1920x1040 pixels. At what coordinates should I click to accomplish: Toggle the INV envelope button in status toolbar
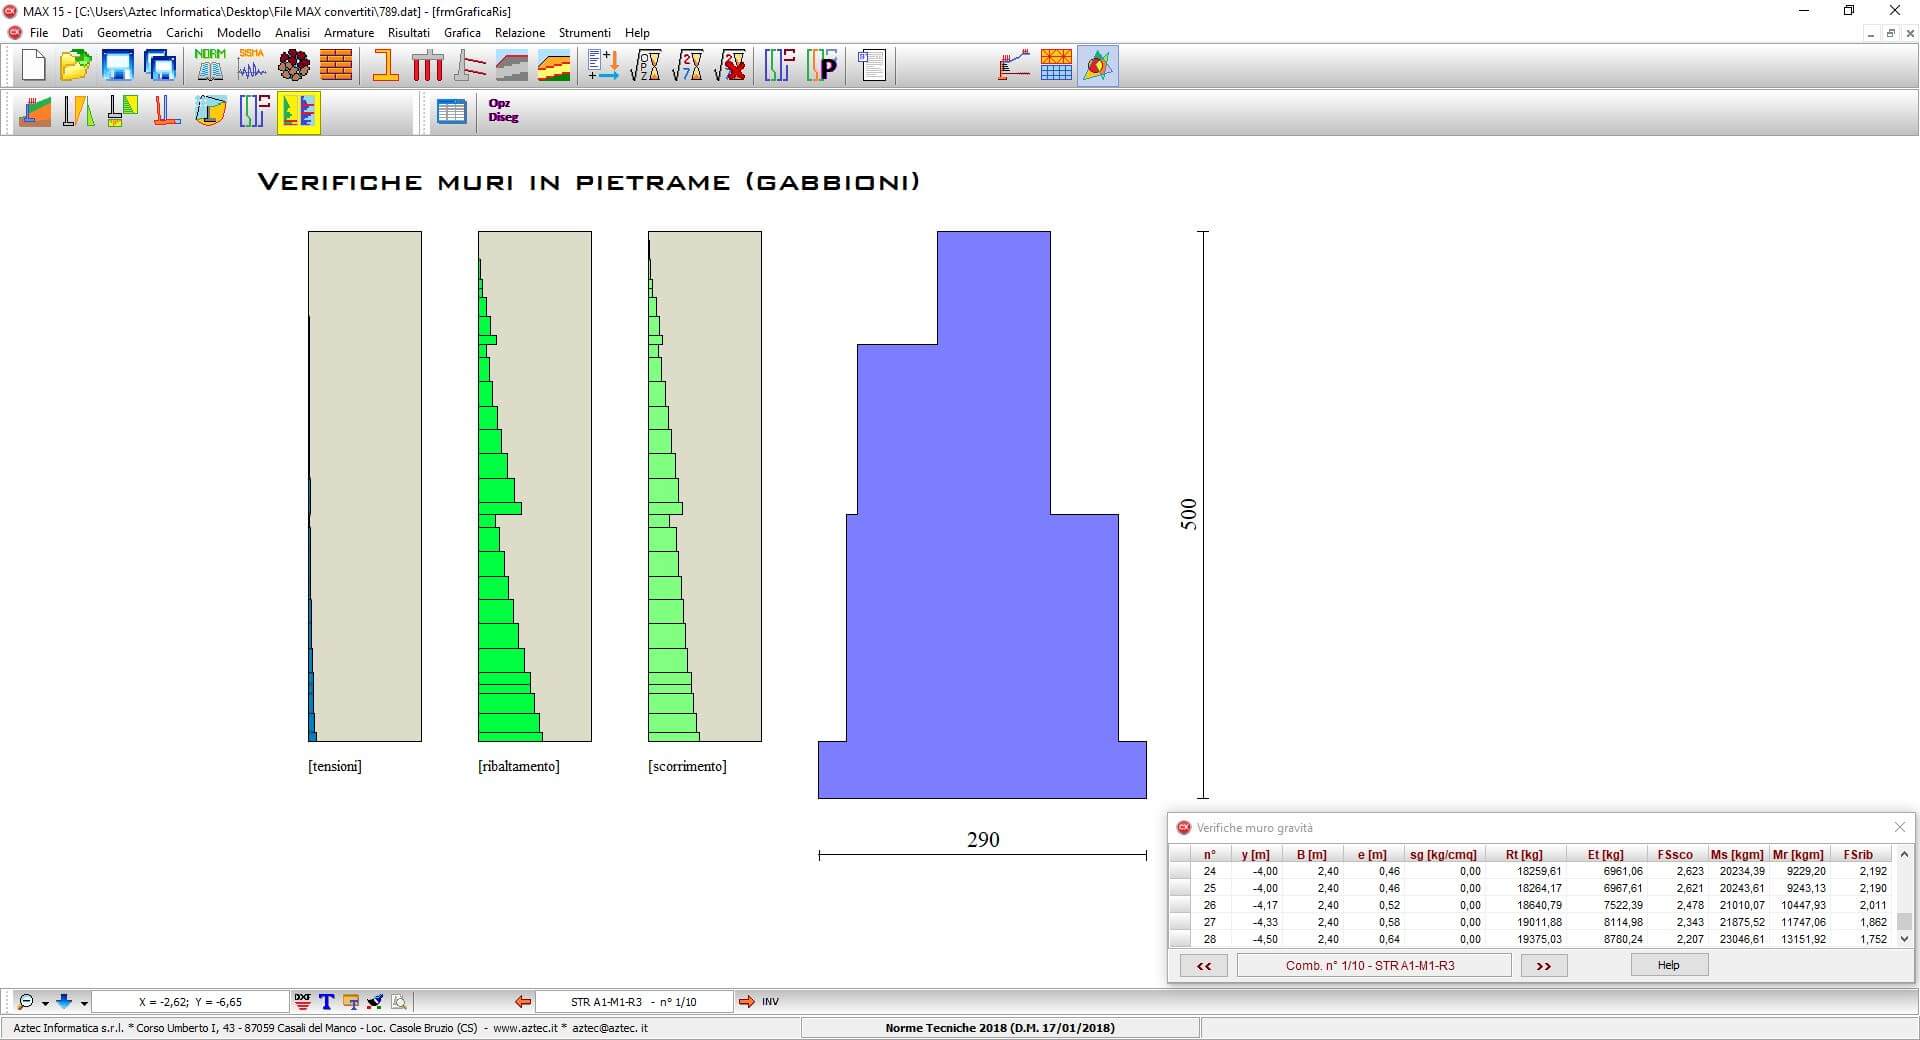[x=770, y=1001]
